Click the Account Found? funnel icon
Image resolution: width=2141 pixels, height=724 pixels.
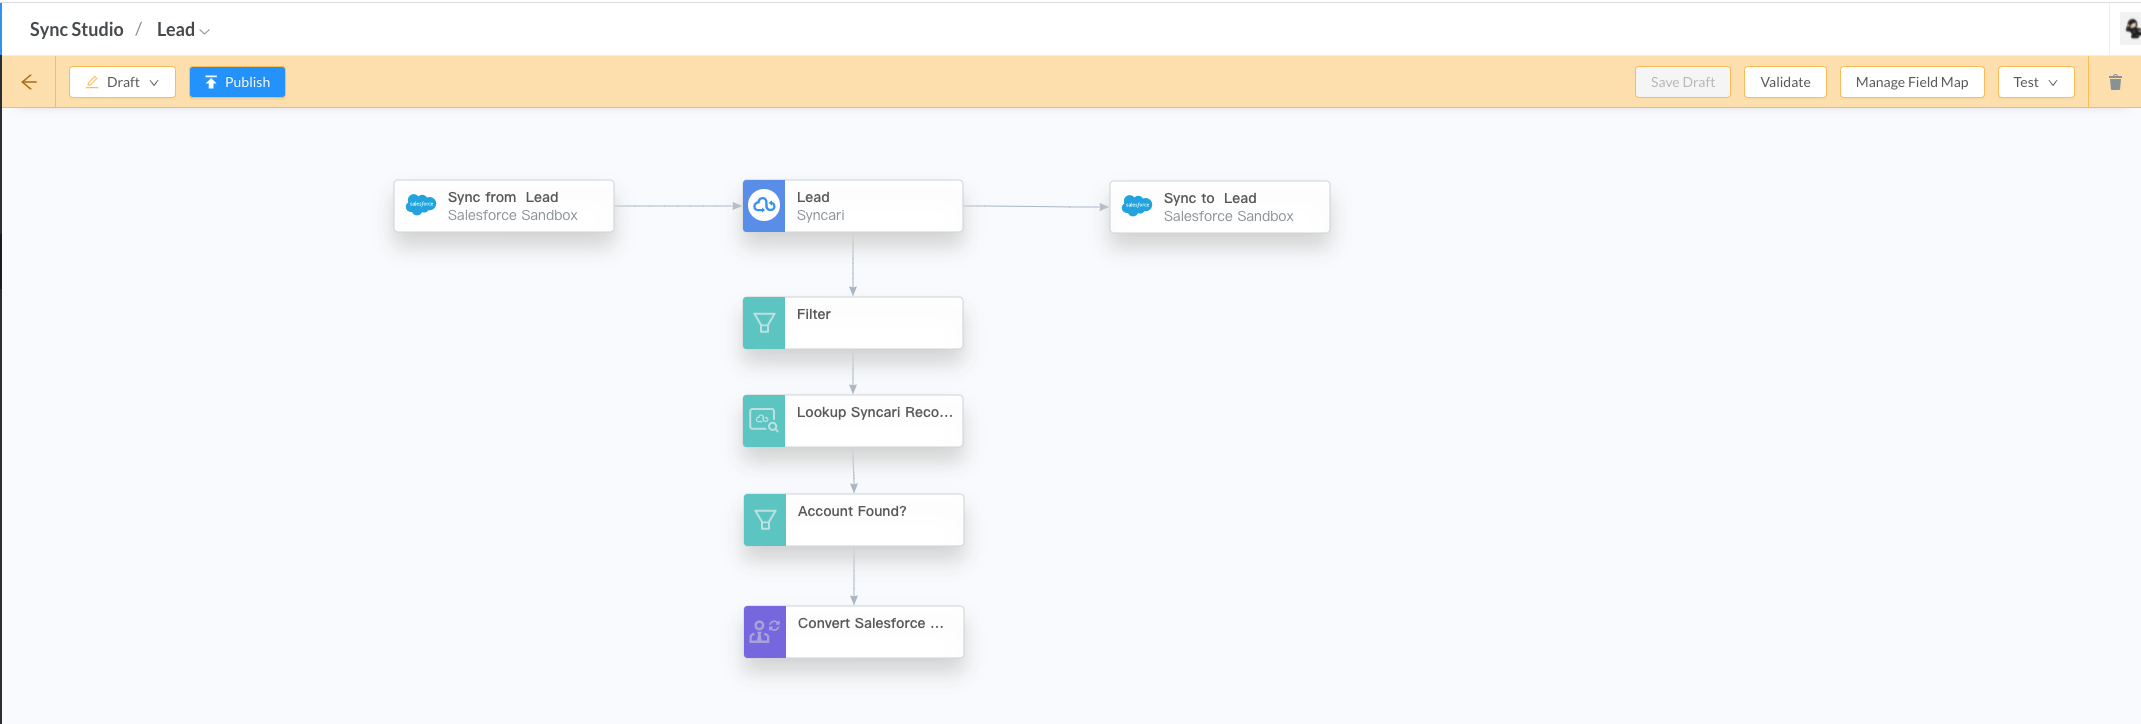pos(765,520)
